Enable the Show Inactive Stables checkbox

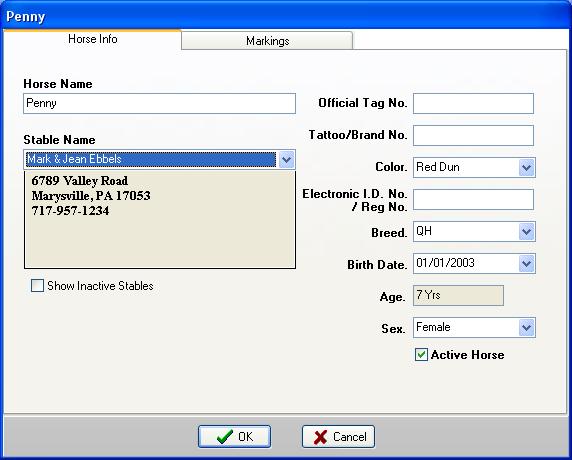click(x=37, y=286)
